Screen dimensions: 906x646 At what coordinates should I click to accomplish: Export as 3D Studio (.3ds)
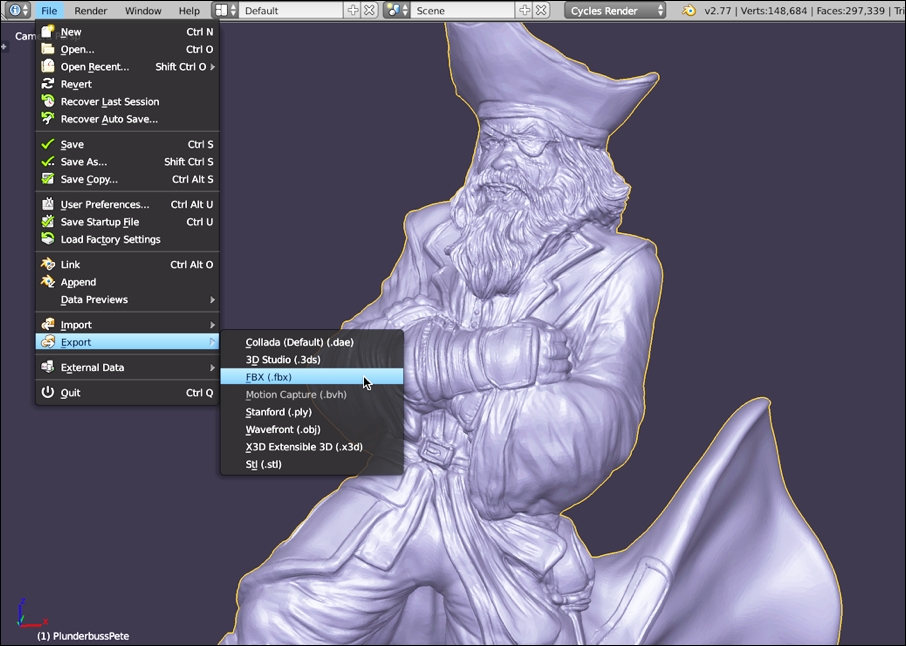click(x=312, y=359)
